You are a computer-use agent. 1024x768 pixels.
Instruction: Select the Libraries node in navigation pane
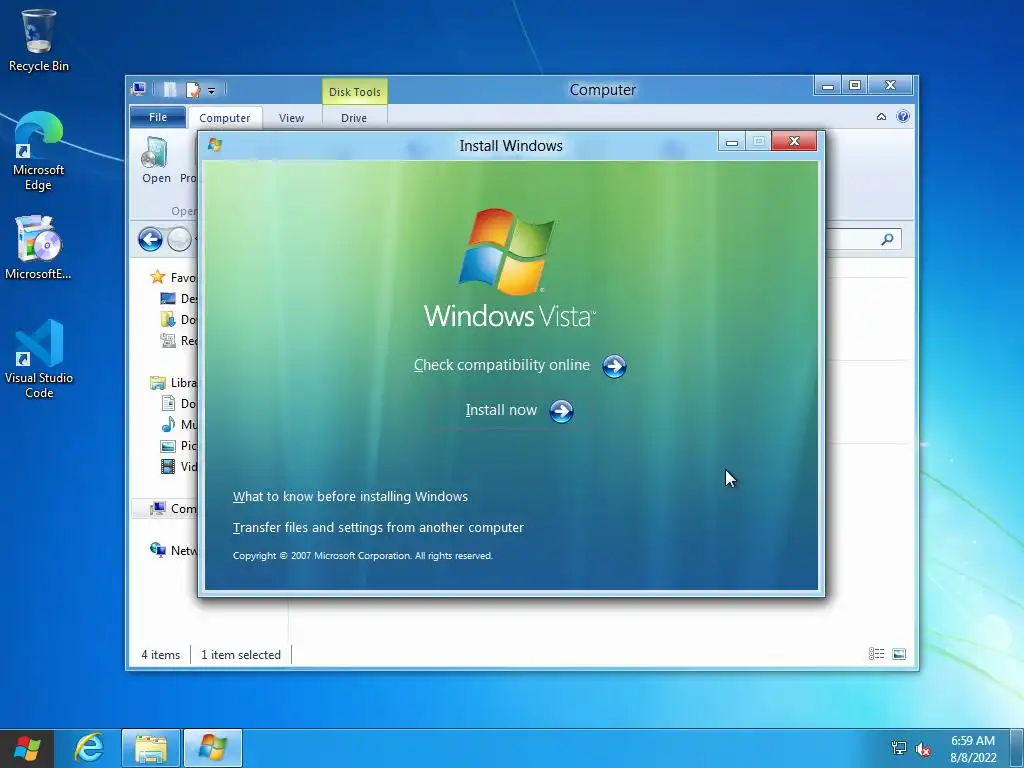coord(173,383)
